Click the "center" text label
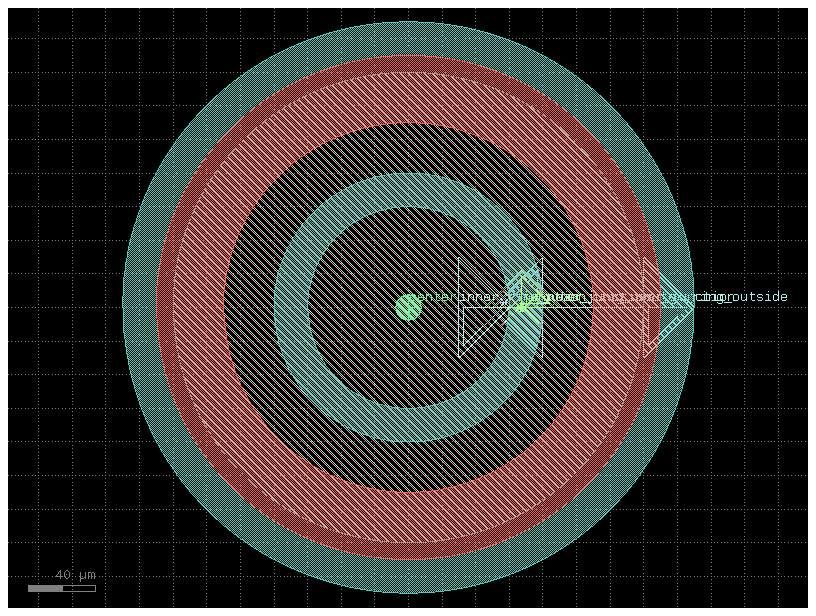 pyautogui.click(x=432, y=297)
